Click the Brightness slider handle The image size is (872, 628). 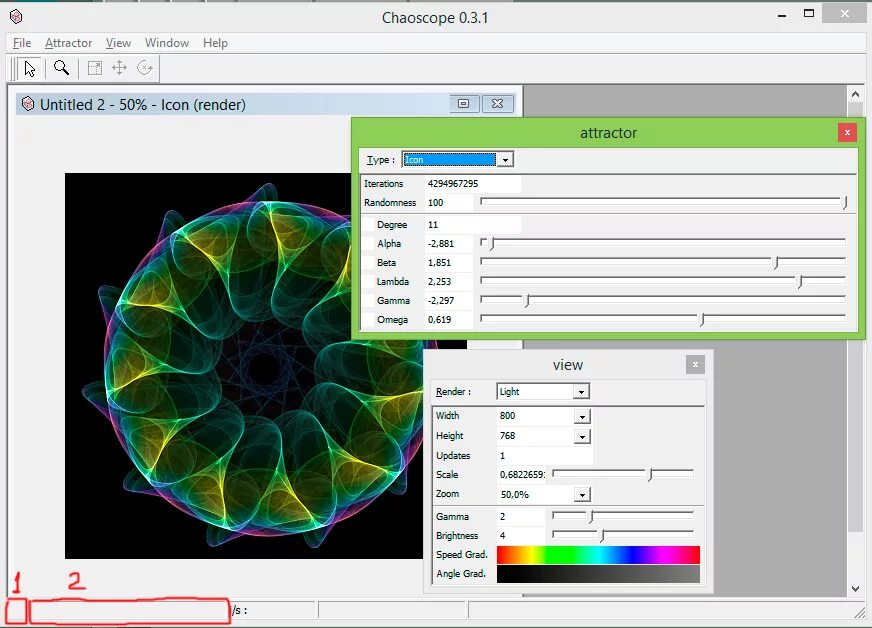602,536
